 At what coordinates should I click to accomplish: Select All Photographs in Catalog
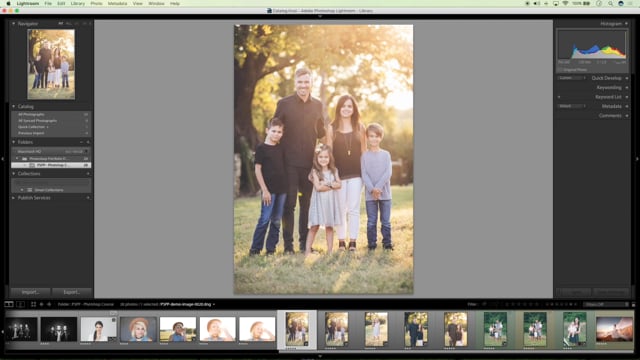(51, 115)
